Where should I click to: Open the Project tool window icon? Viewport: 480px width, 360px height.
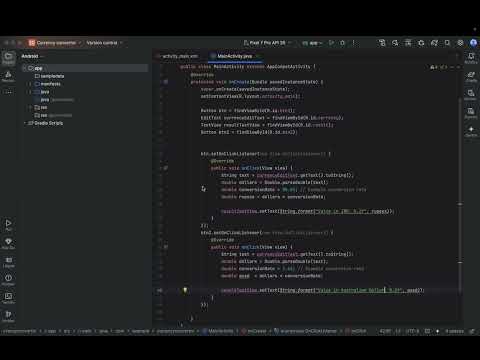click(8, 58)
